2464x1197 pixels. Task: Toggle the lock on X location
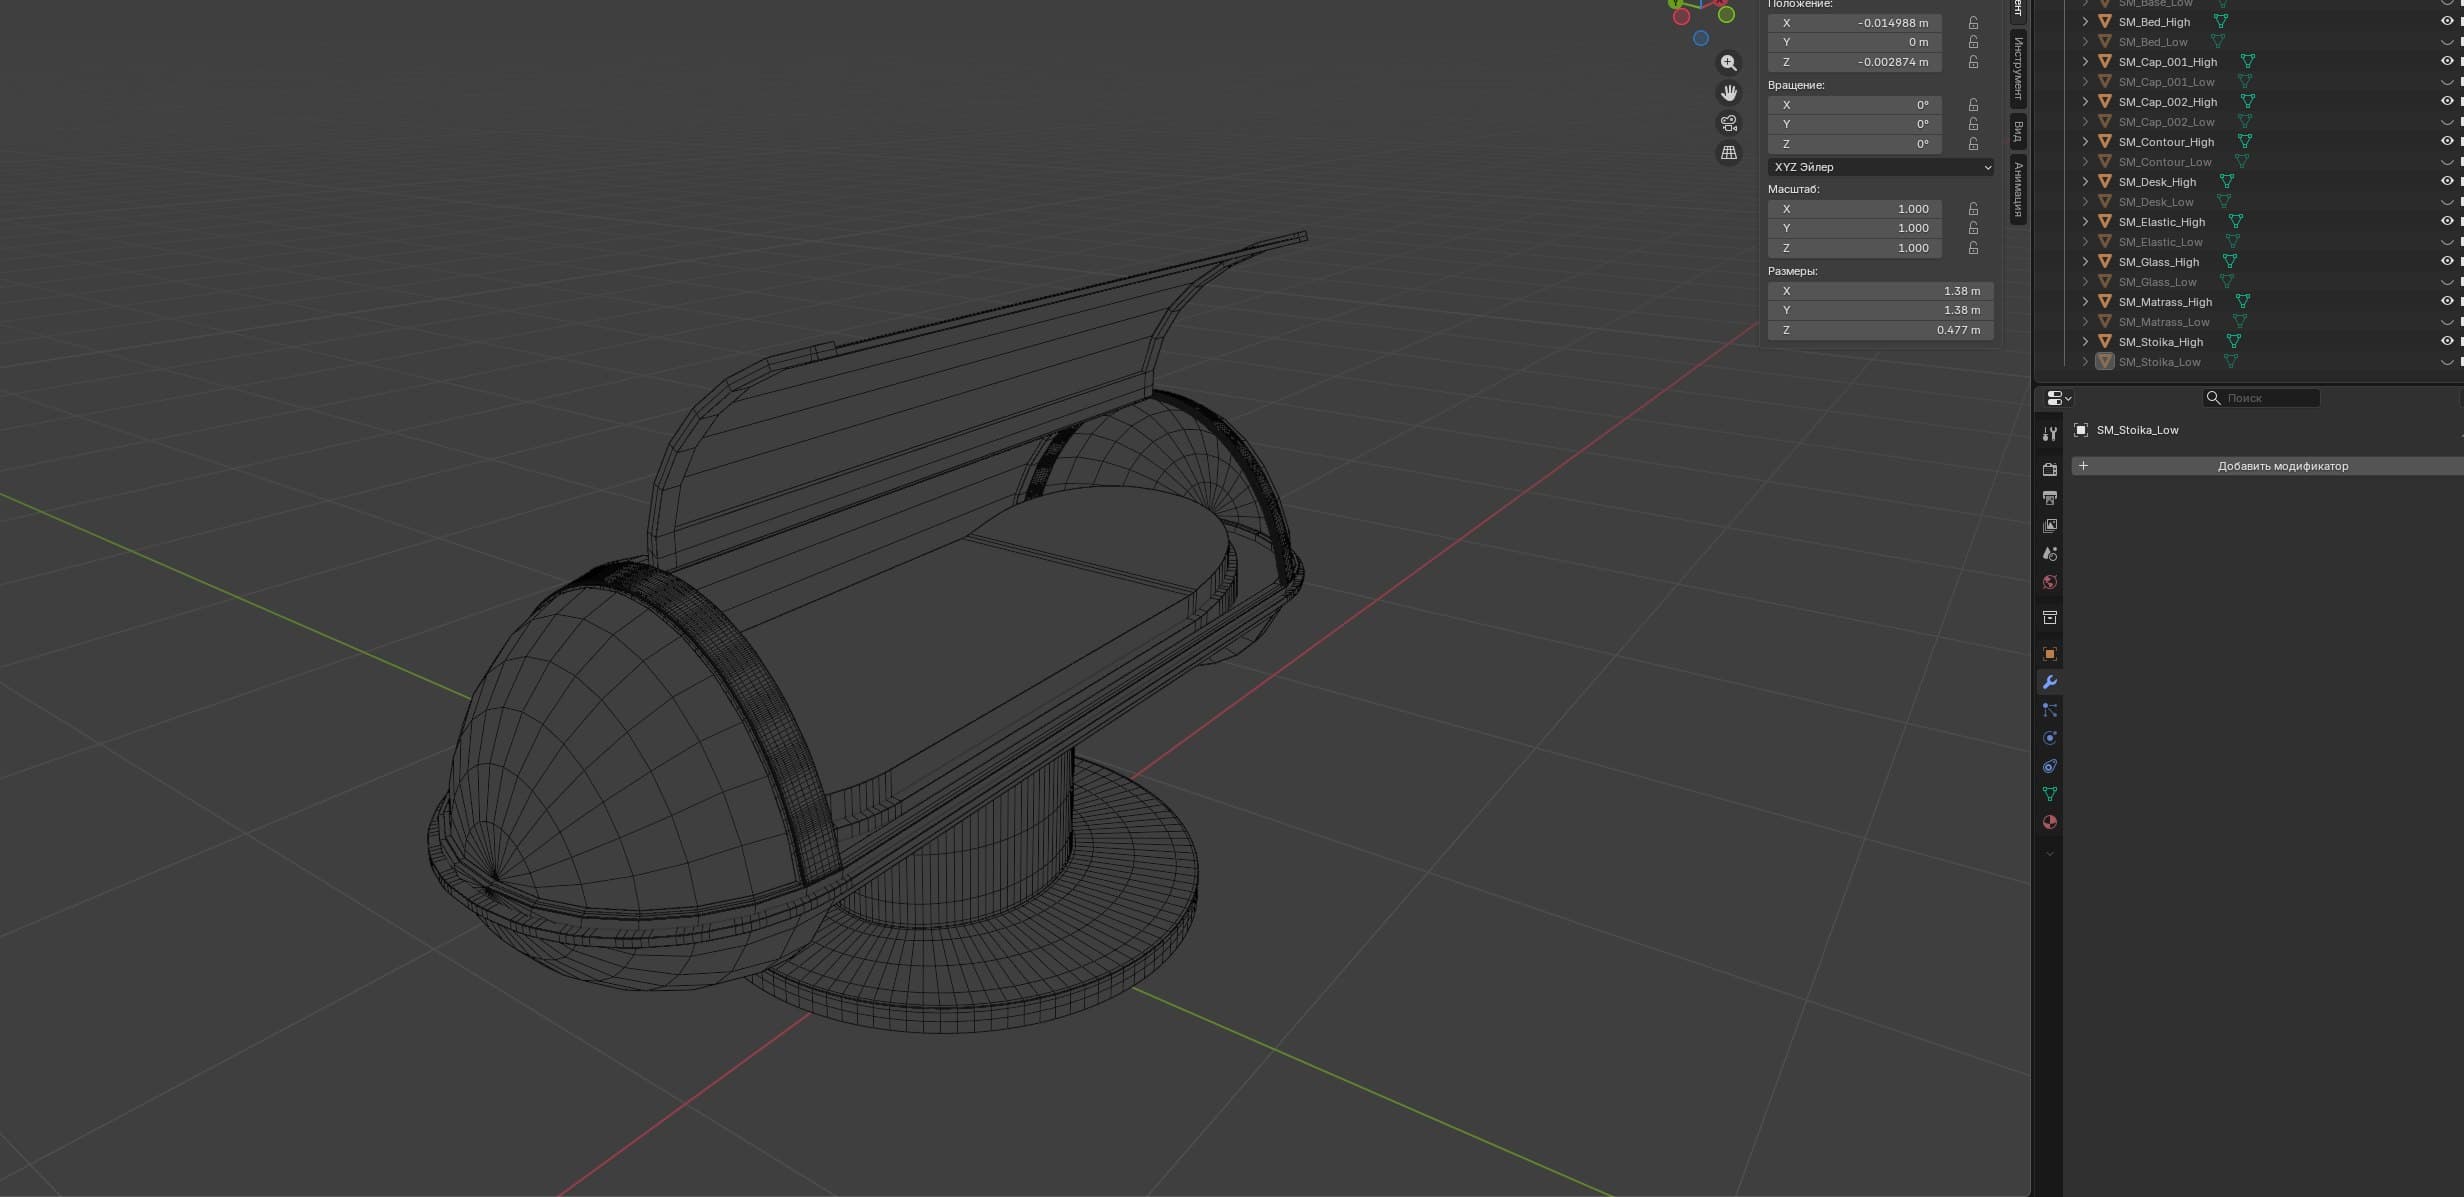tap(1973, 23)
